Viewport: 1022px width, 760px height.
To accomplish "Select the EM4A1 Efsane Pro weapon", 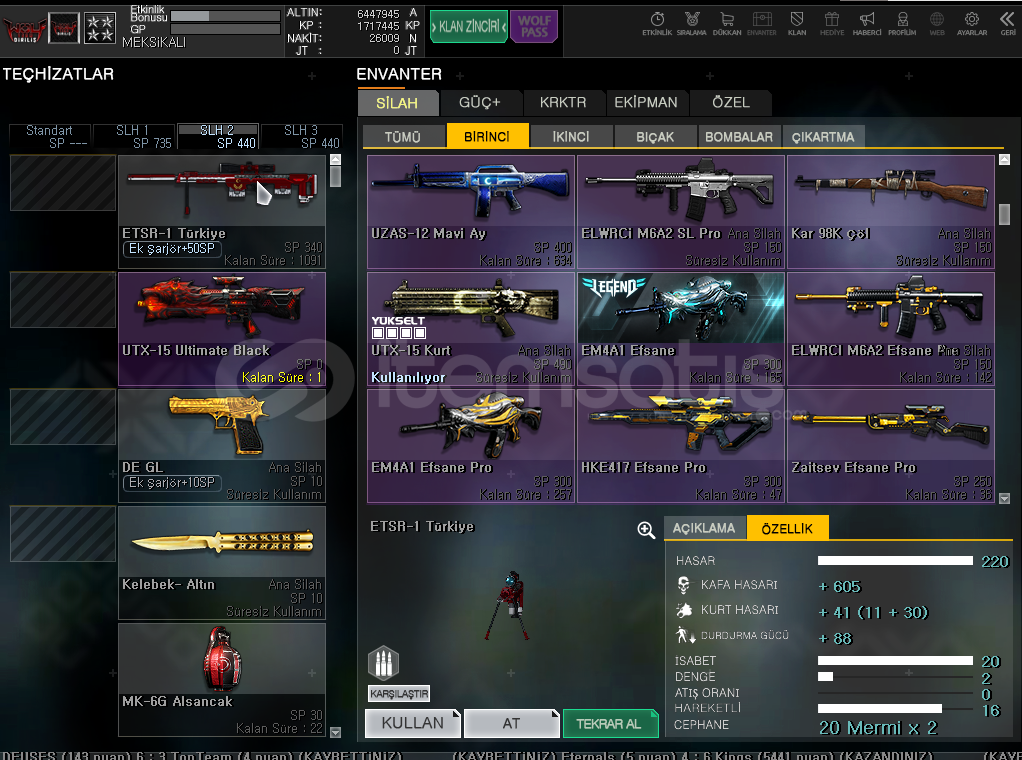I will [x=471, y=446].
